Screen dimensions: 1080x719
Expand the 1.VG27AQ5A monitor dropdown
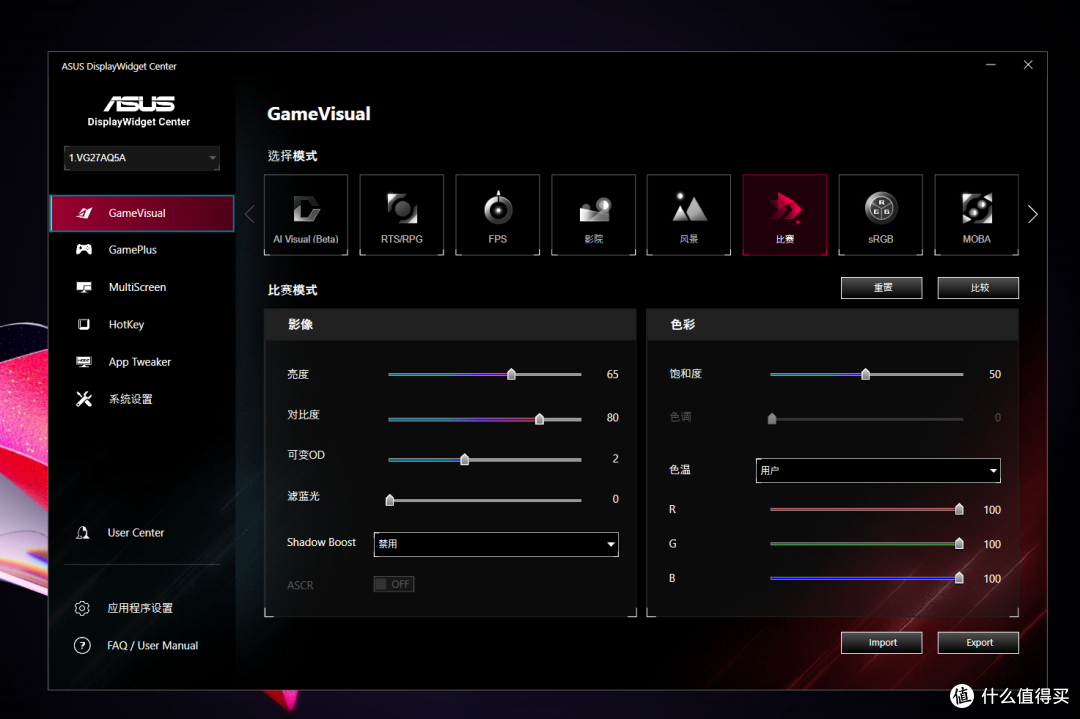pyautogui.click(x=142, y=158)
